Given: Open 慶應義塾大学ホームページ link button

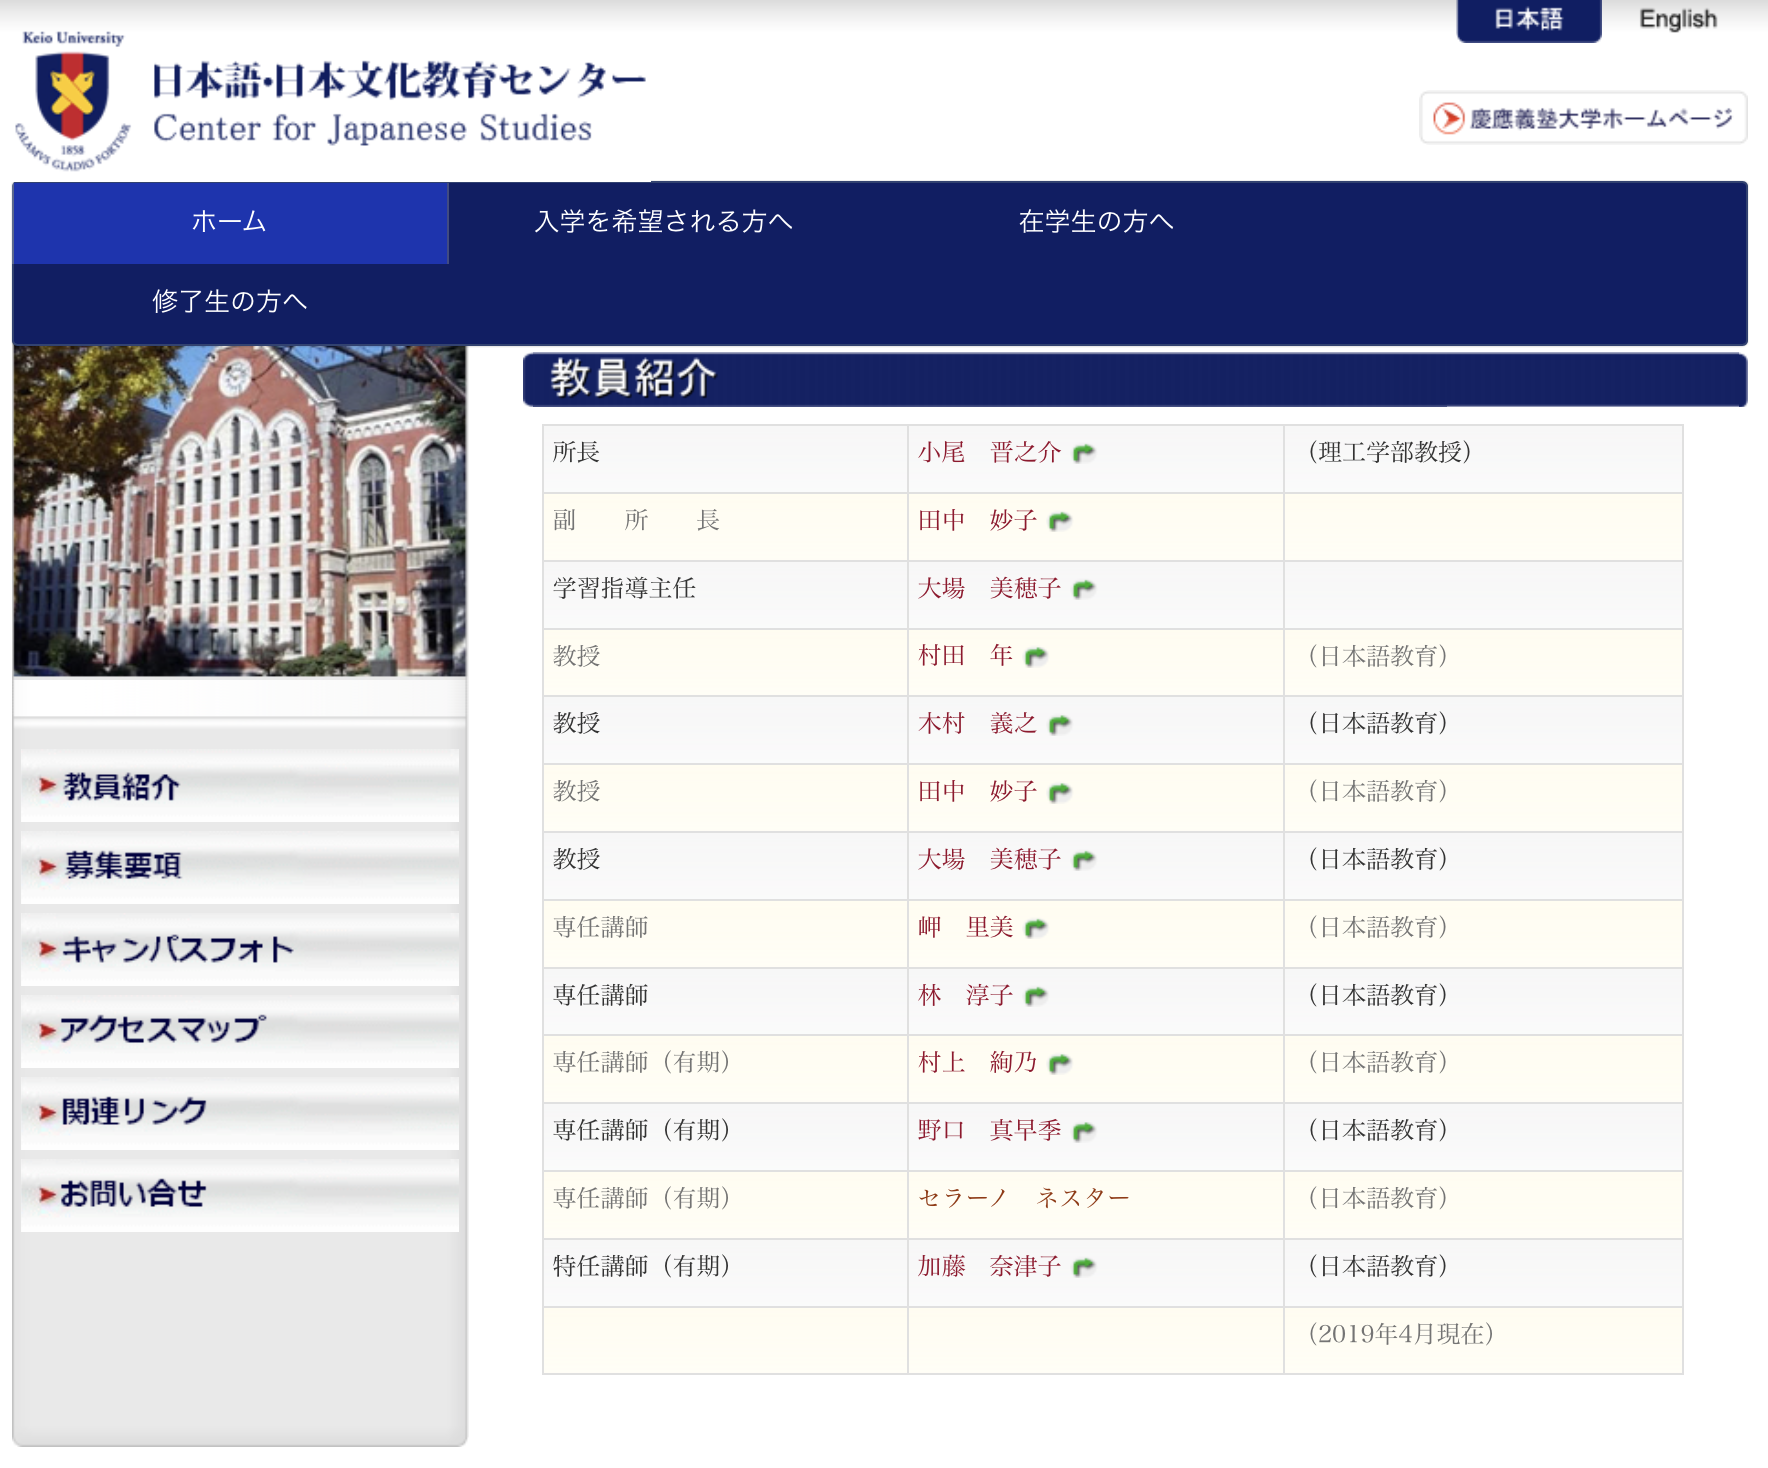Looking at the screenshot, I should (1583, 118).
